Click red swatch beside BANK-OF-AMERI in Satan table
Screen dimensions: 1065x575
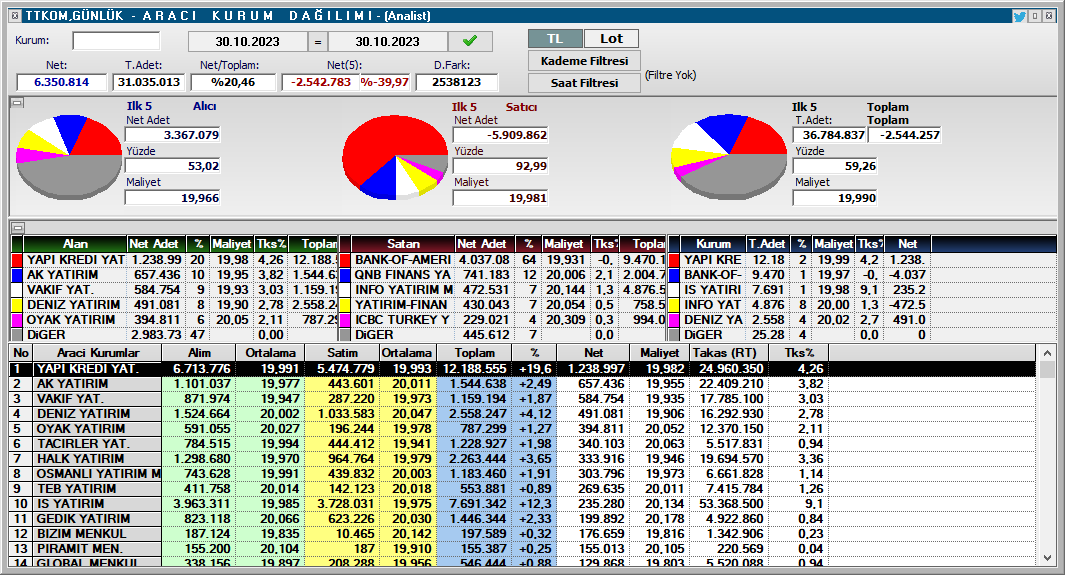[x=345, y=260]
